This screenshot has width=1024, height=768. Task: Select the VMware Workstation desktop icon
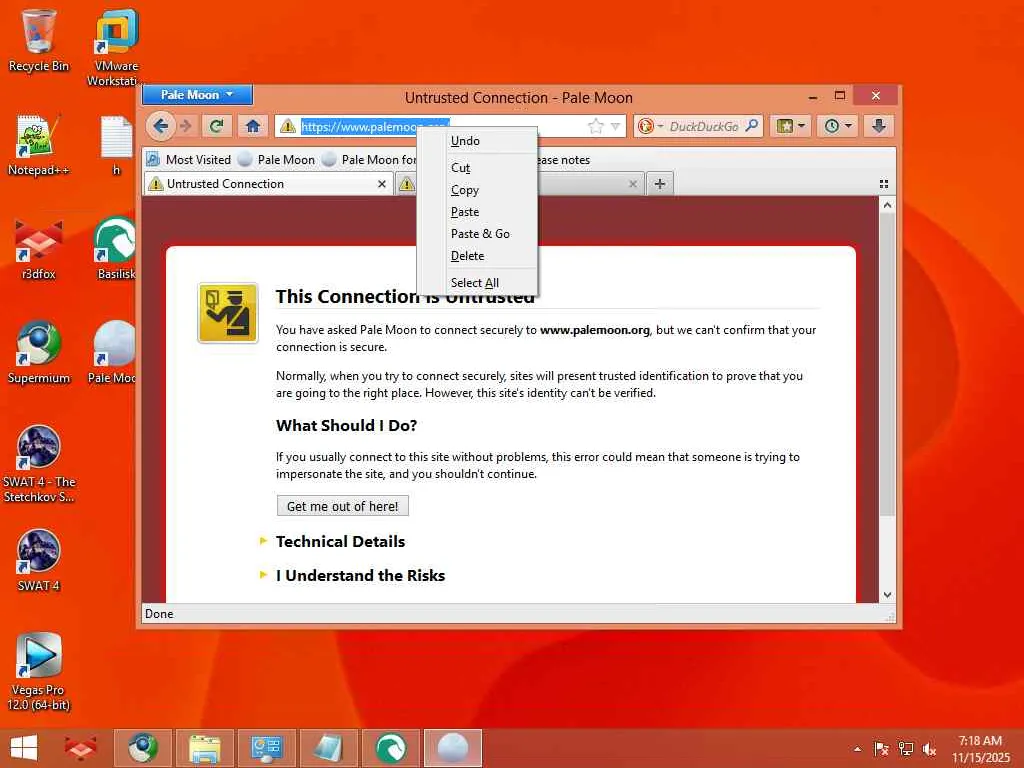click(x=116, y=47)
